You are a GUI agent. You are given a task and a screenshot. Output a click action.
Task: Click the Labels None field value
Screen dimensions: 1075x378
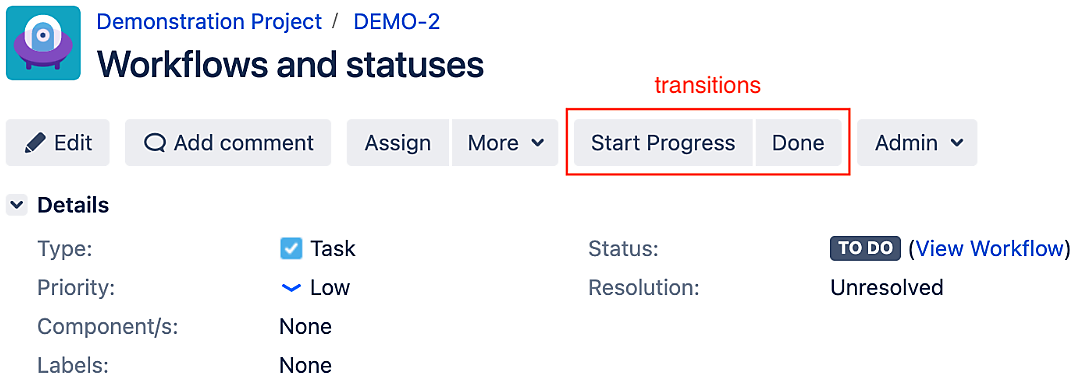click(305, 366)
